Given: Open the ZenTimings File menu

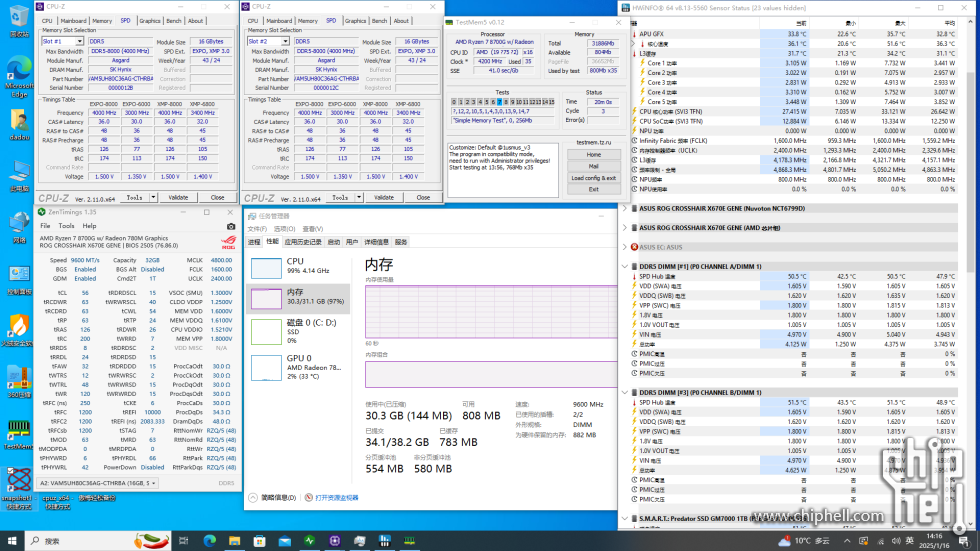Looking at the screenshot, I should [45, 226].
